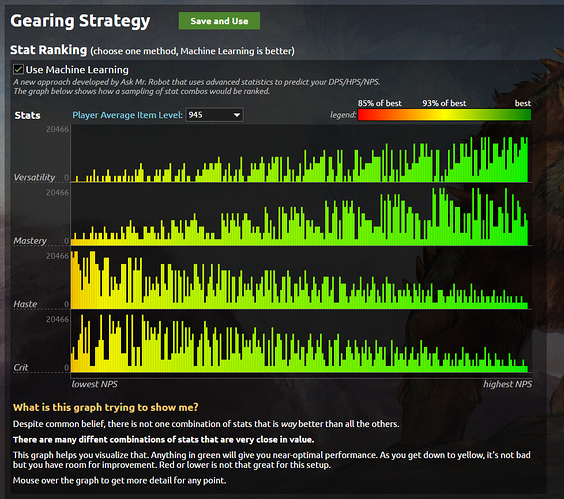Click the lowest NPS axis label
Screen dimensions: 564x499
95,384
